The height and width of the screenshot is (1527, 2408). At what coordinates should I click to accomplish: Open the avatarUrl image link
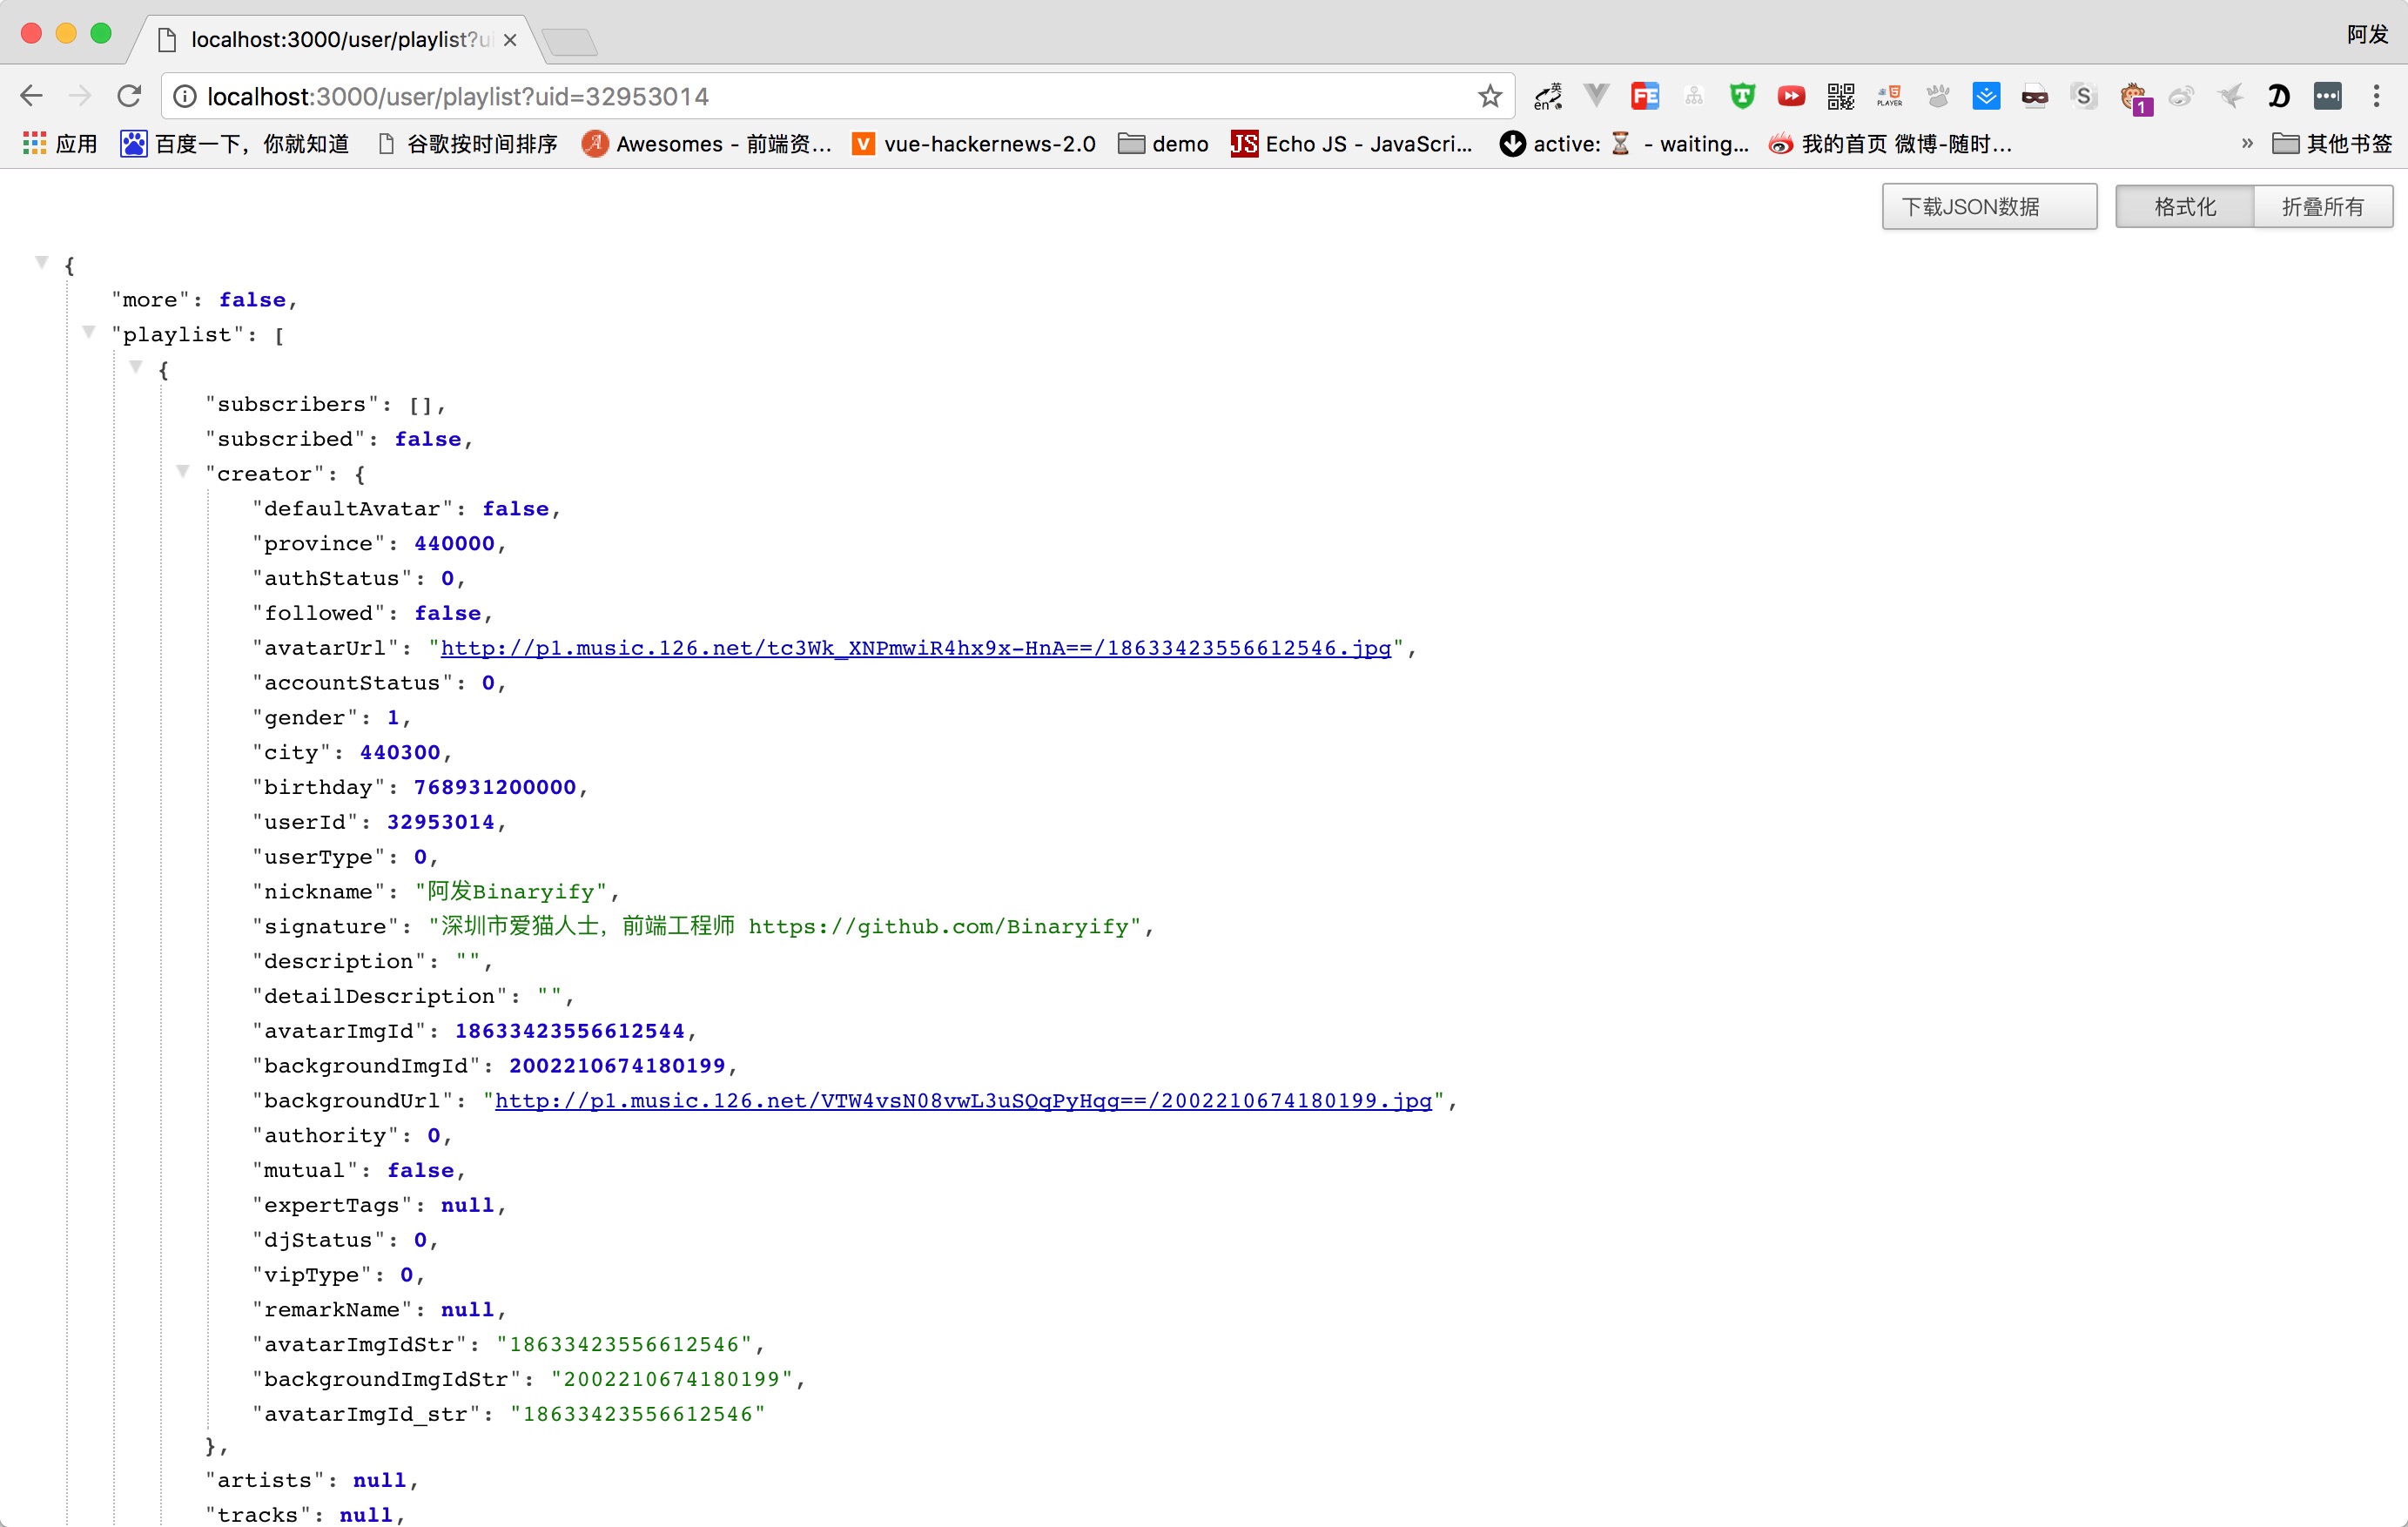pos(915,648)
